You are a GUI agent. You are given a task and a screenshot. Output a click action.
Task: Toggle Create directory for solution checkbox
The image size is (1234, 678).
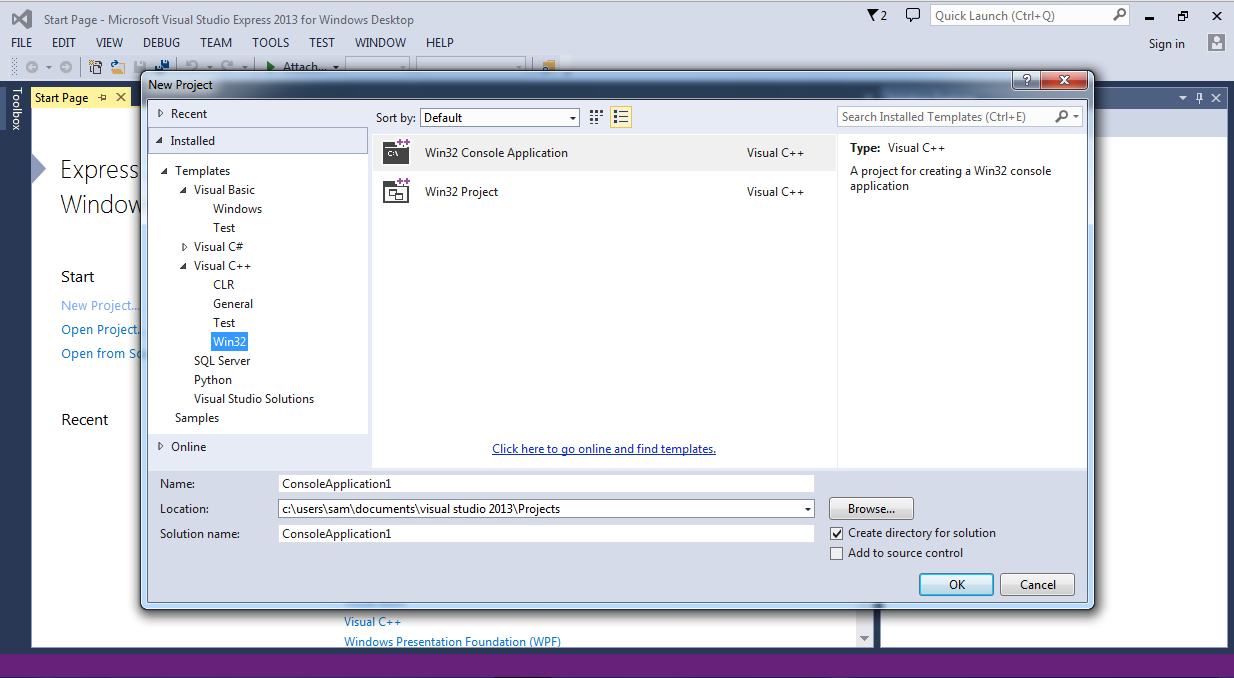(837, 534)
